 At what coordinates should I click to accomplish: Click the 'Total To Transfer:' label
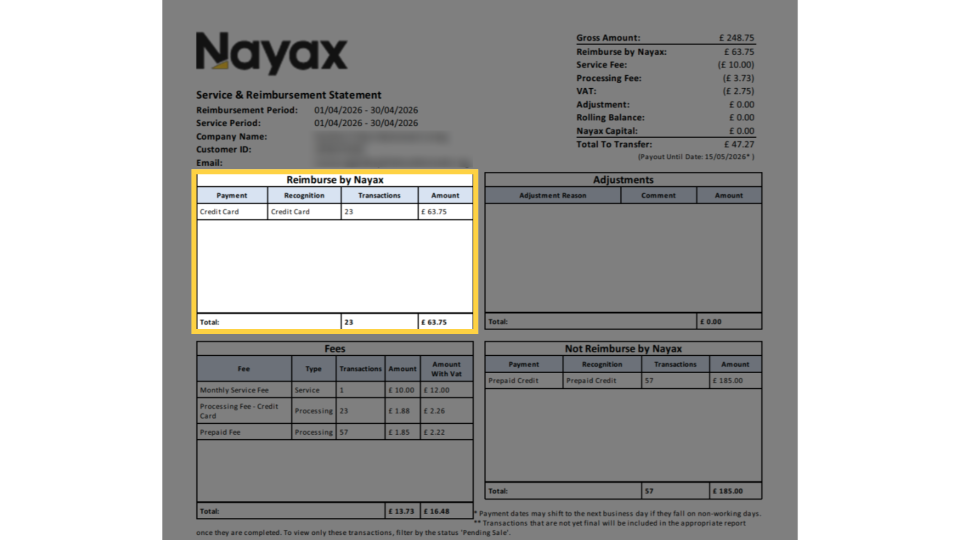[x=614, y=144]
